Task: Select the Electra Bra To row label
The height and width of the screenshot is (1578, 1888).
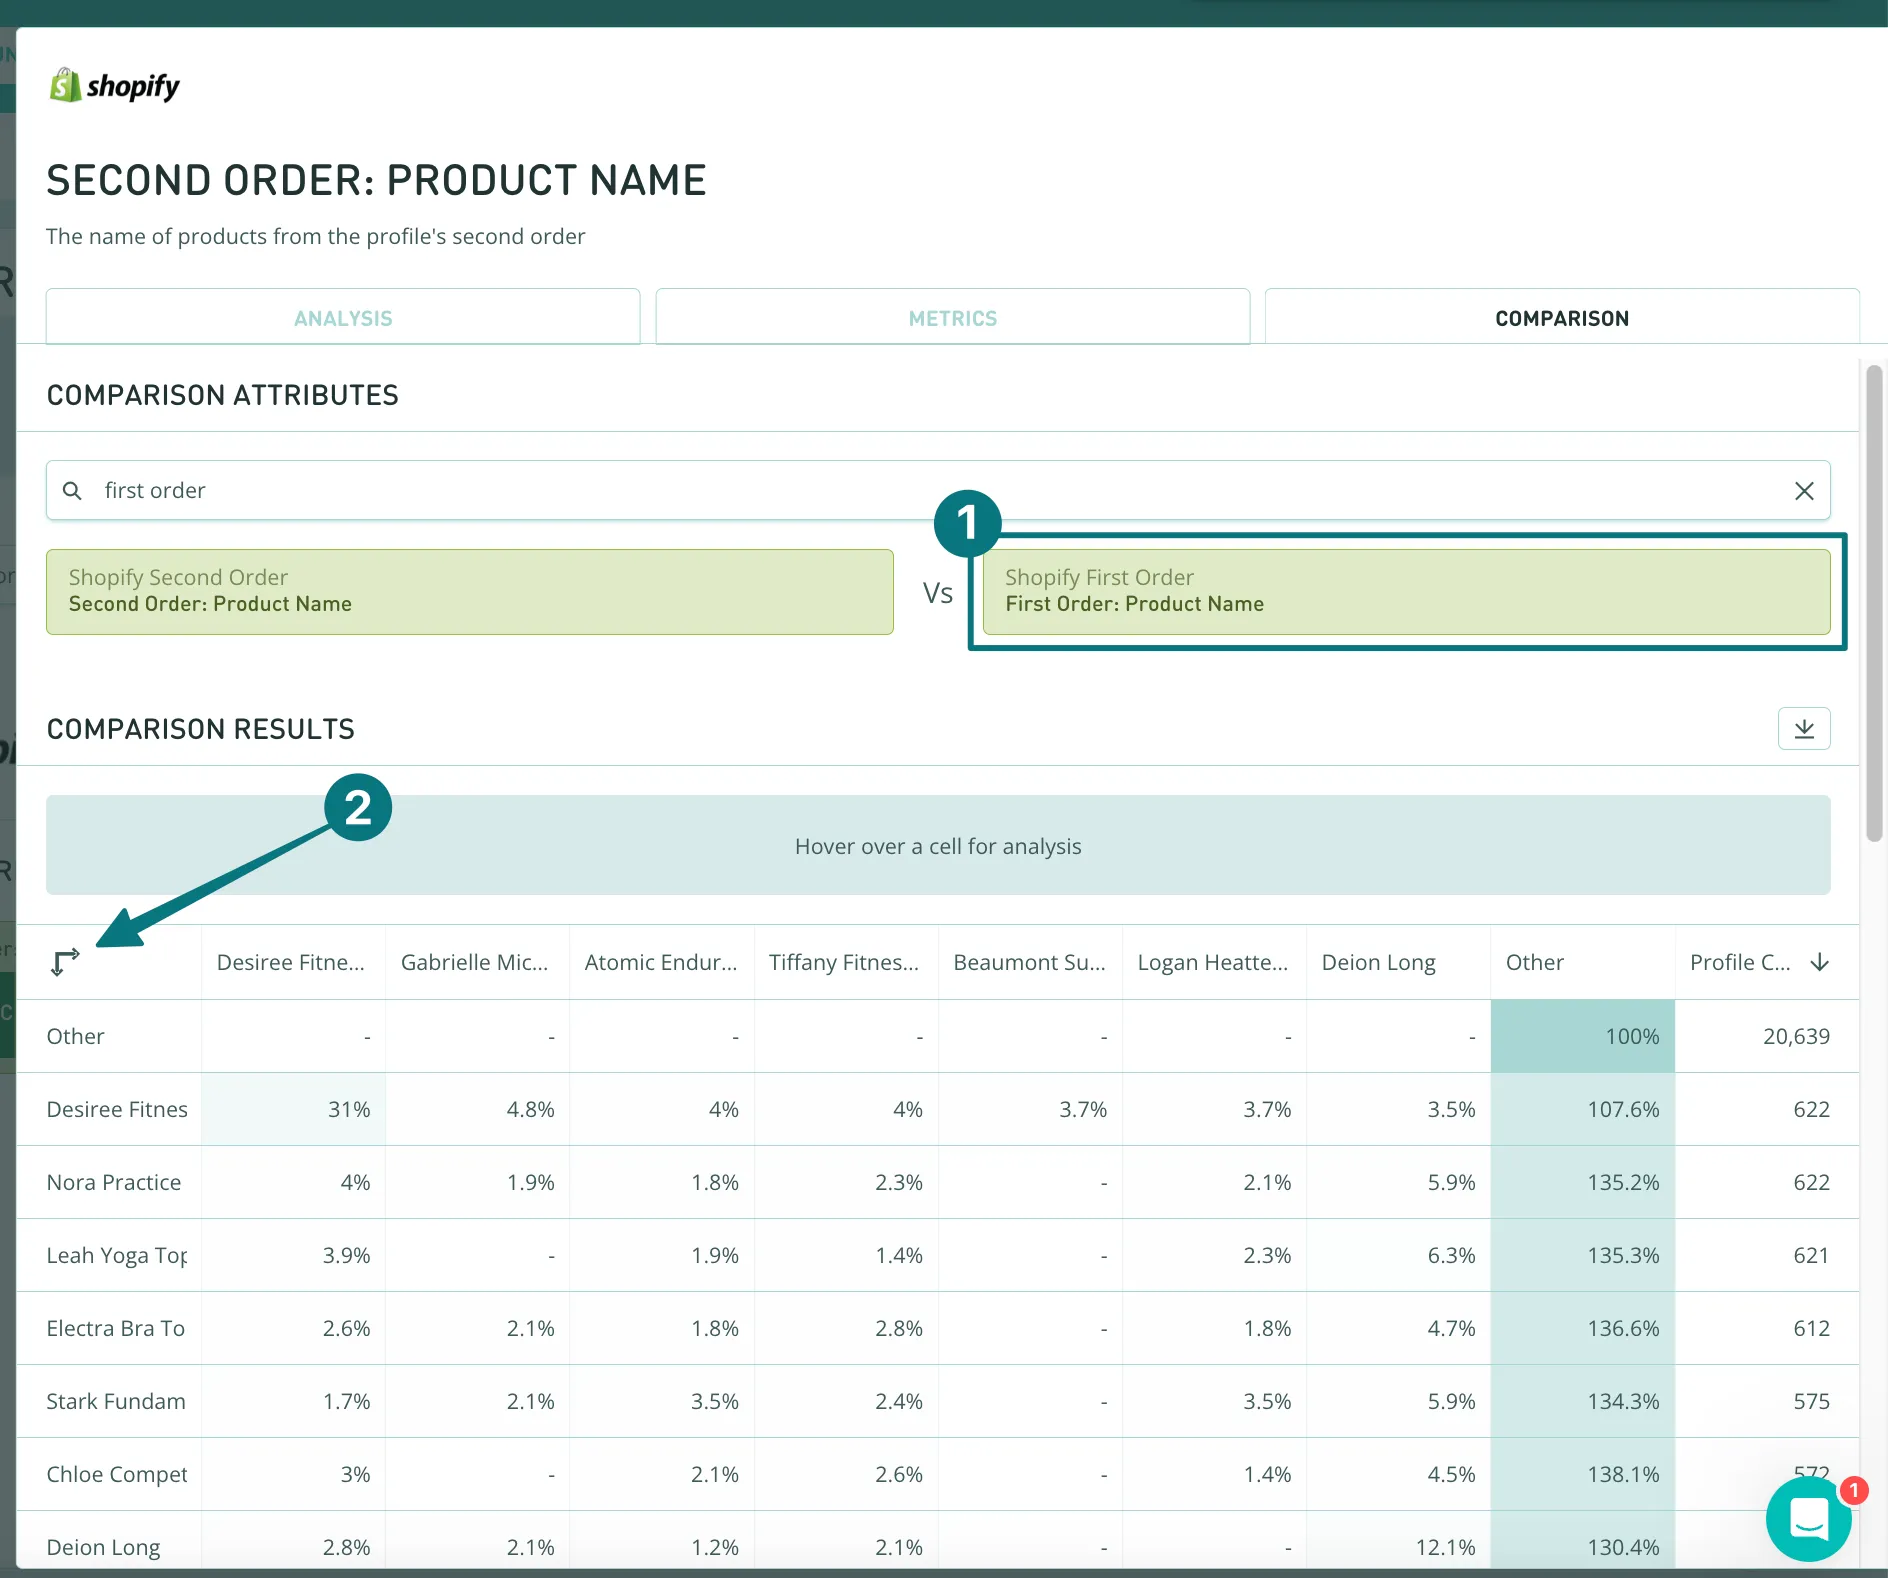Action: (x=116, y=1328)
